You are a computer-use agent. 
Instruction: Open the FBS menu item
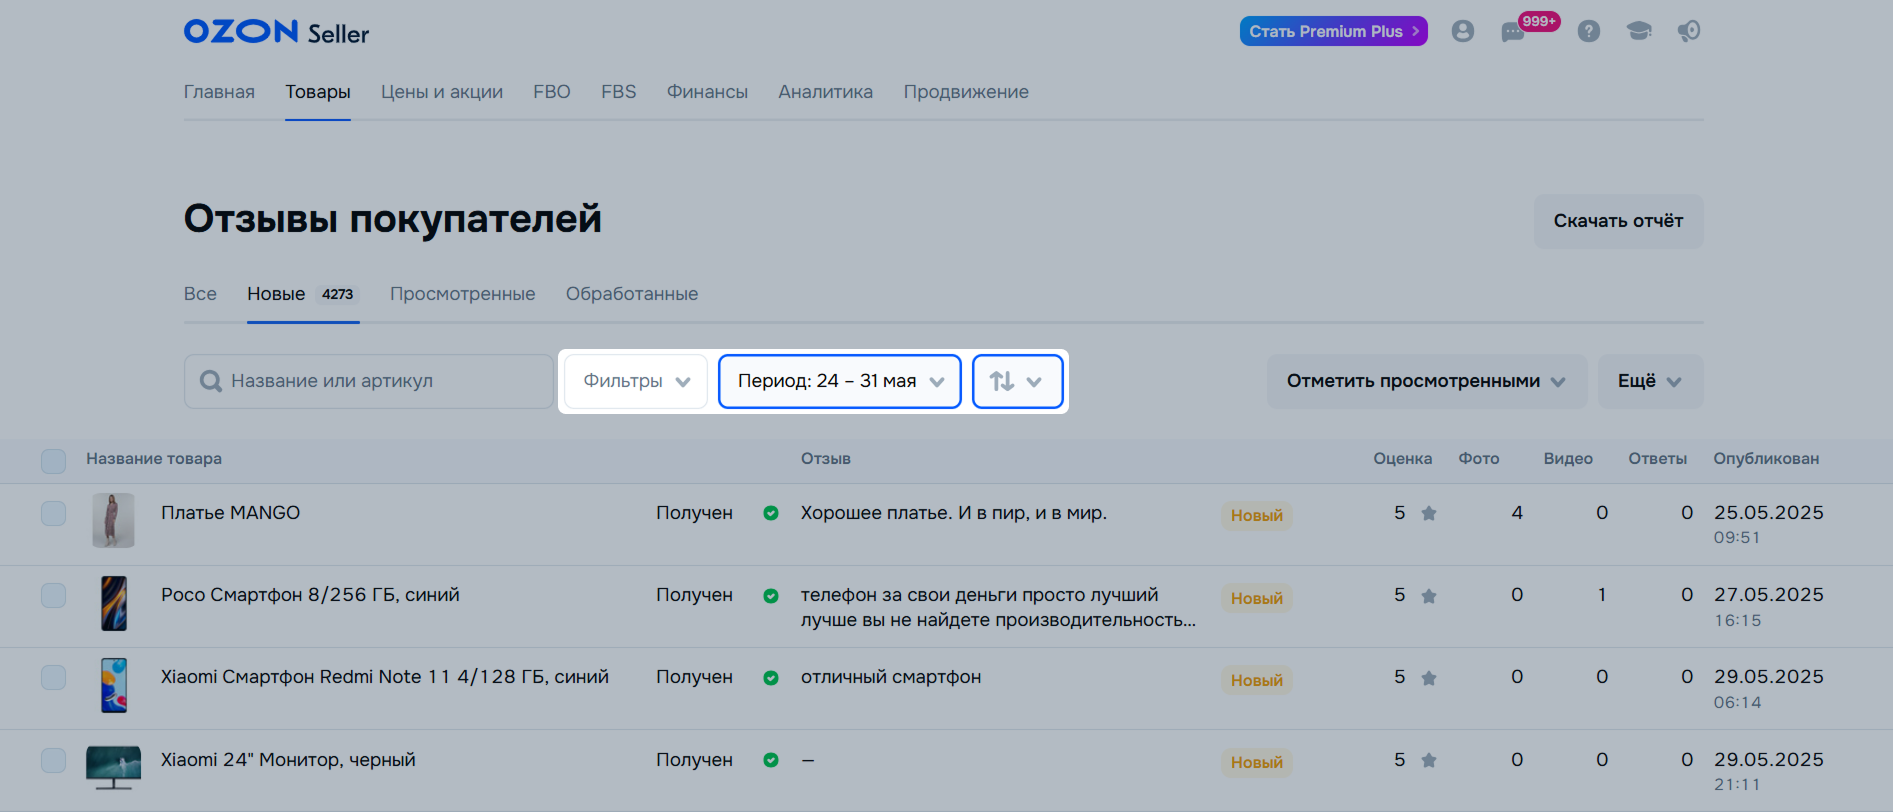pos(619,92)
